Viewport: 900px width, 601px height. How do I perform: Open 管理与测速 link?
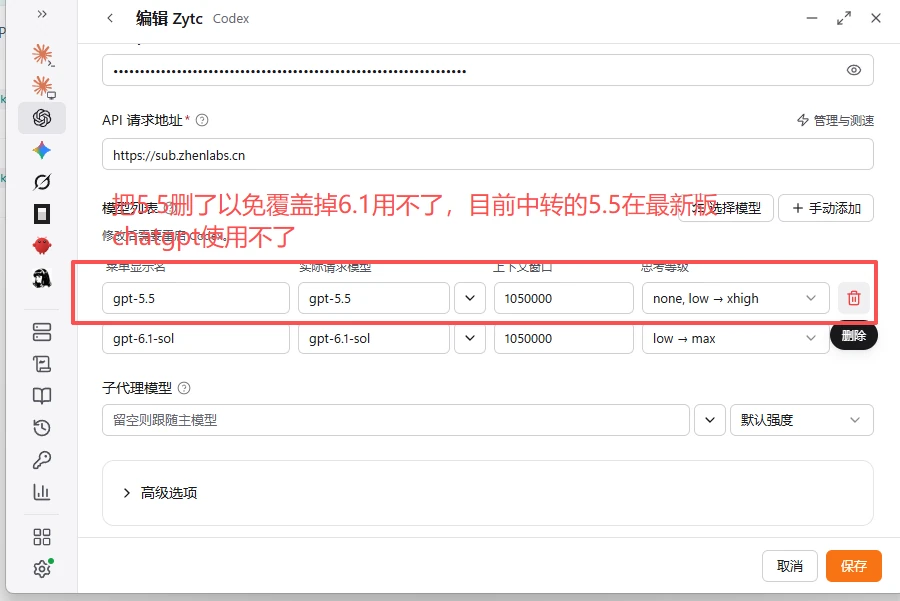[836, 121]
